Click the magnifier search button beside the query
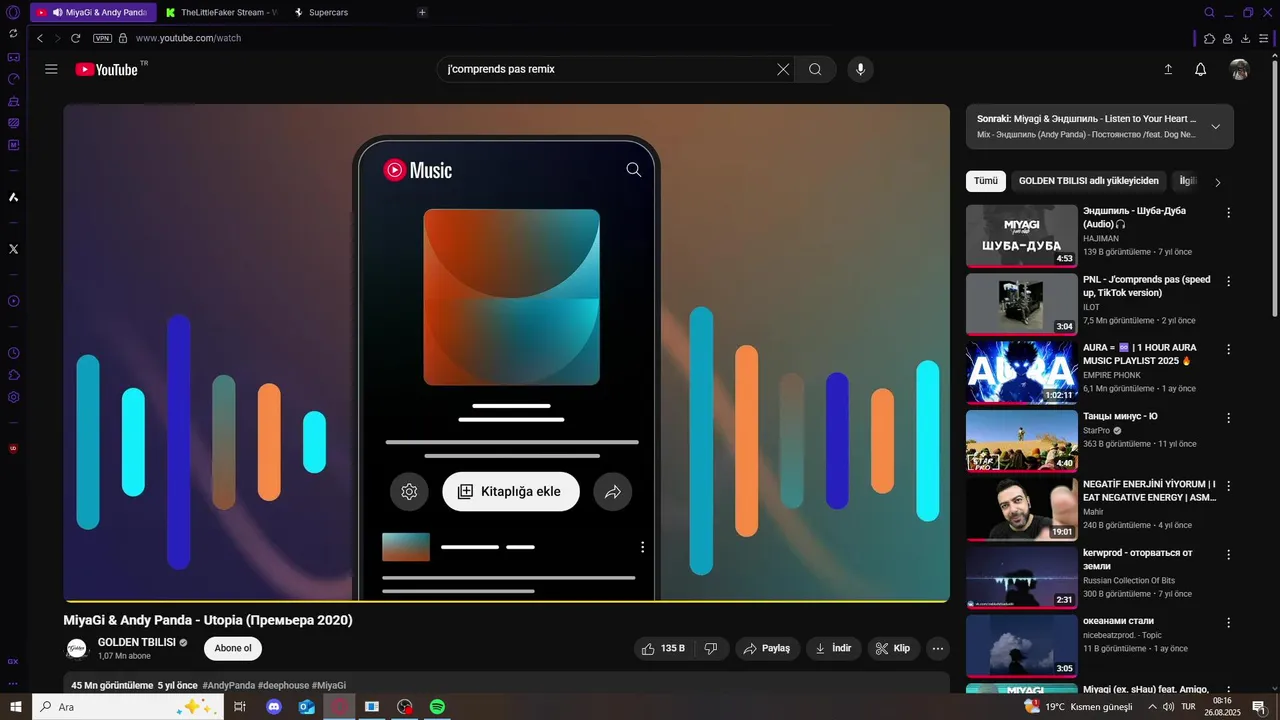The height and width of the screenshot is (720, 1280). point(815,69)
